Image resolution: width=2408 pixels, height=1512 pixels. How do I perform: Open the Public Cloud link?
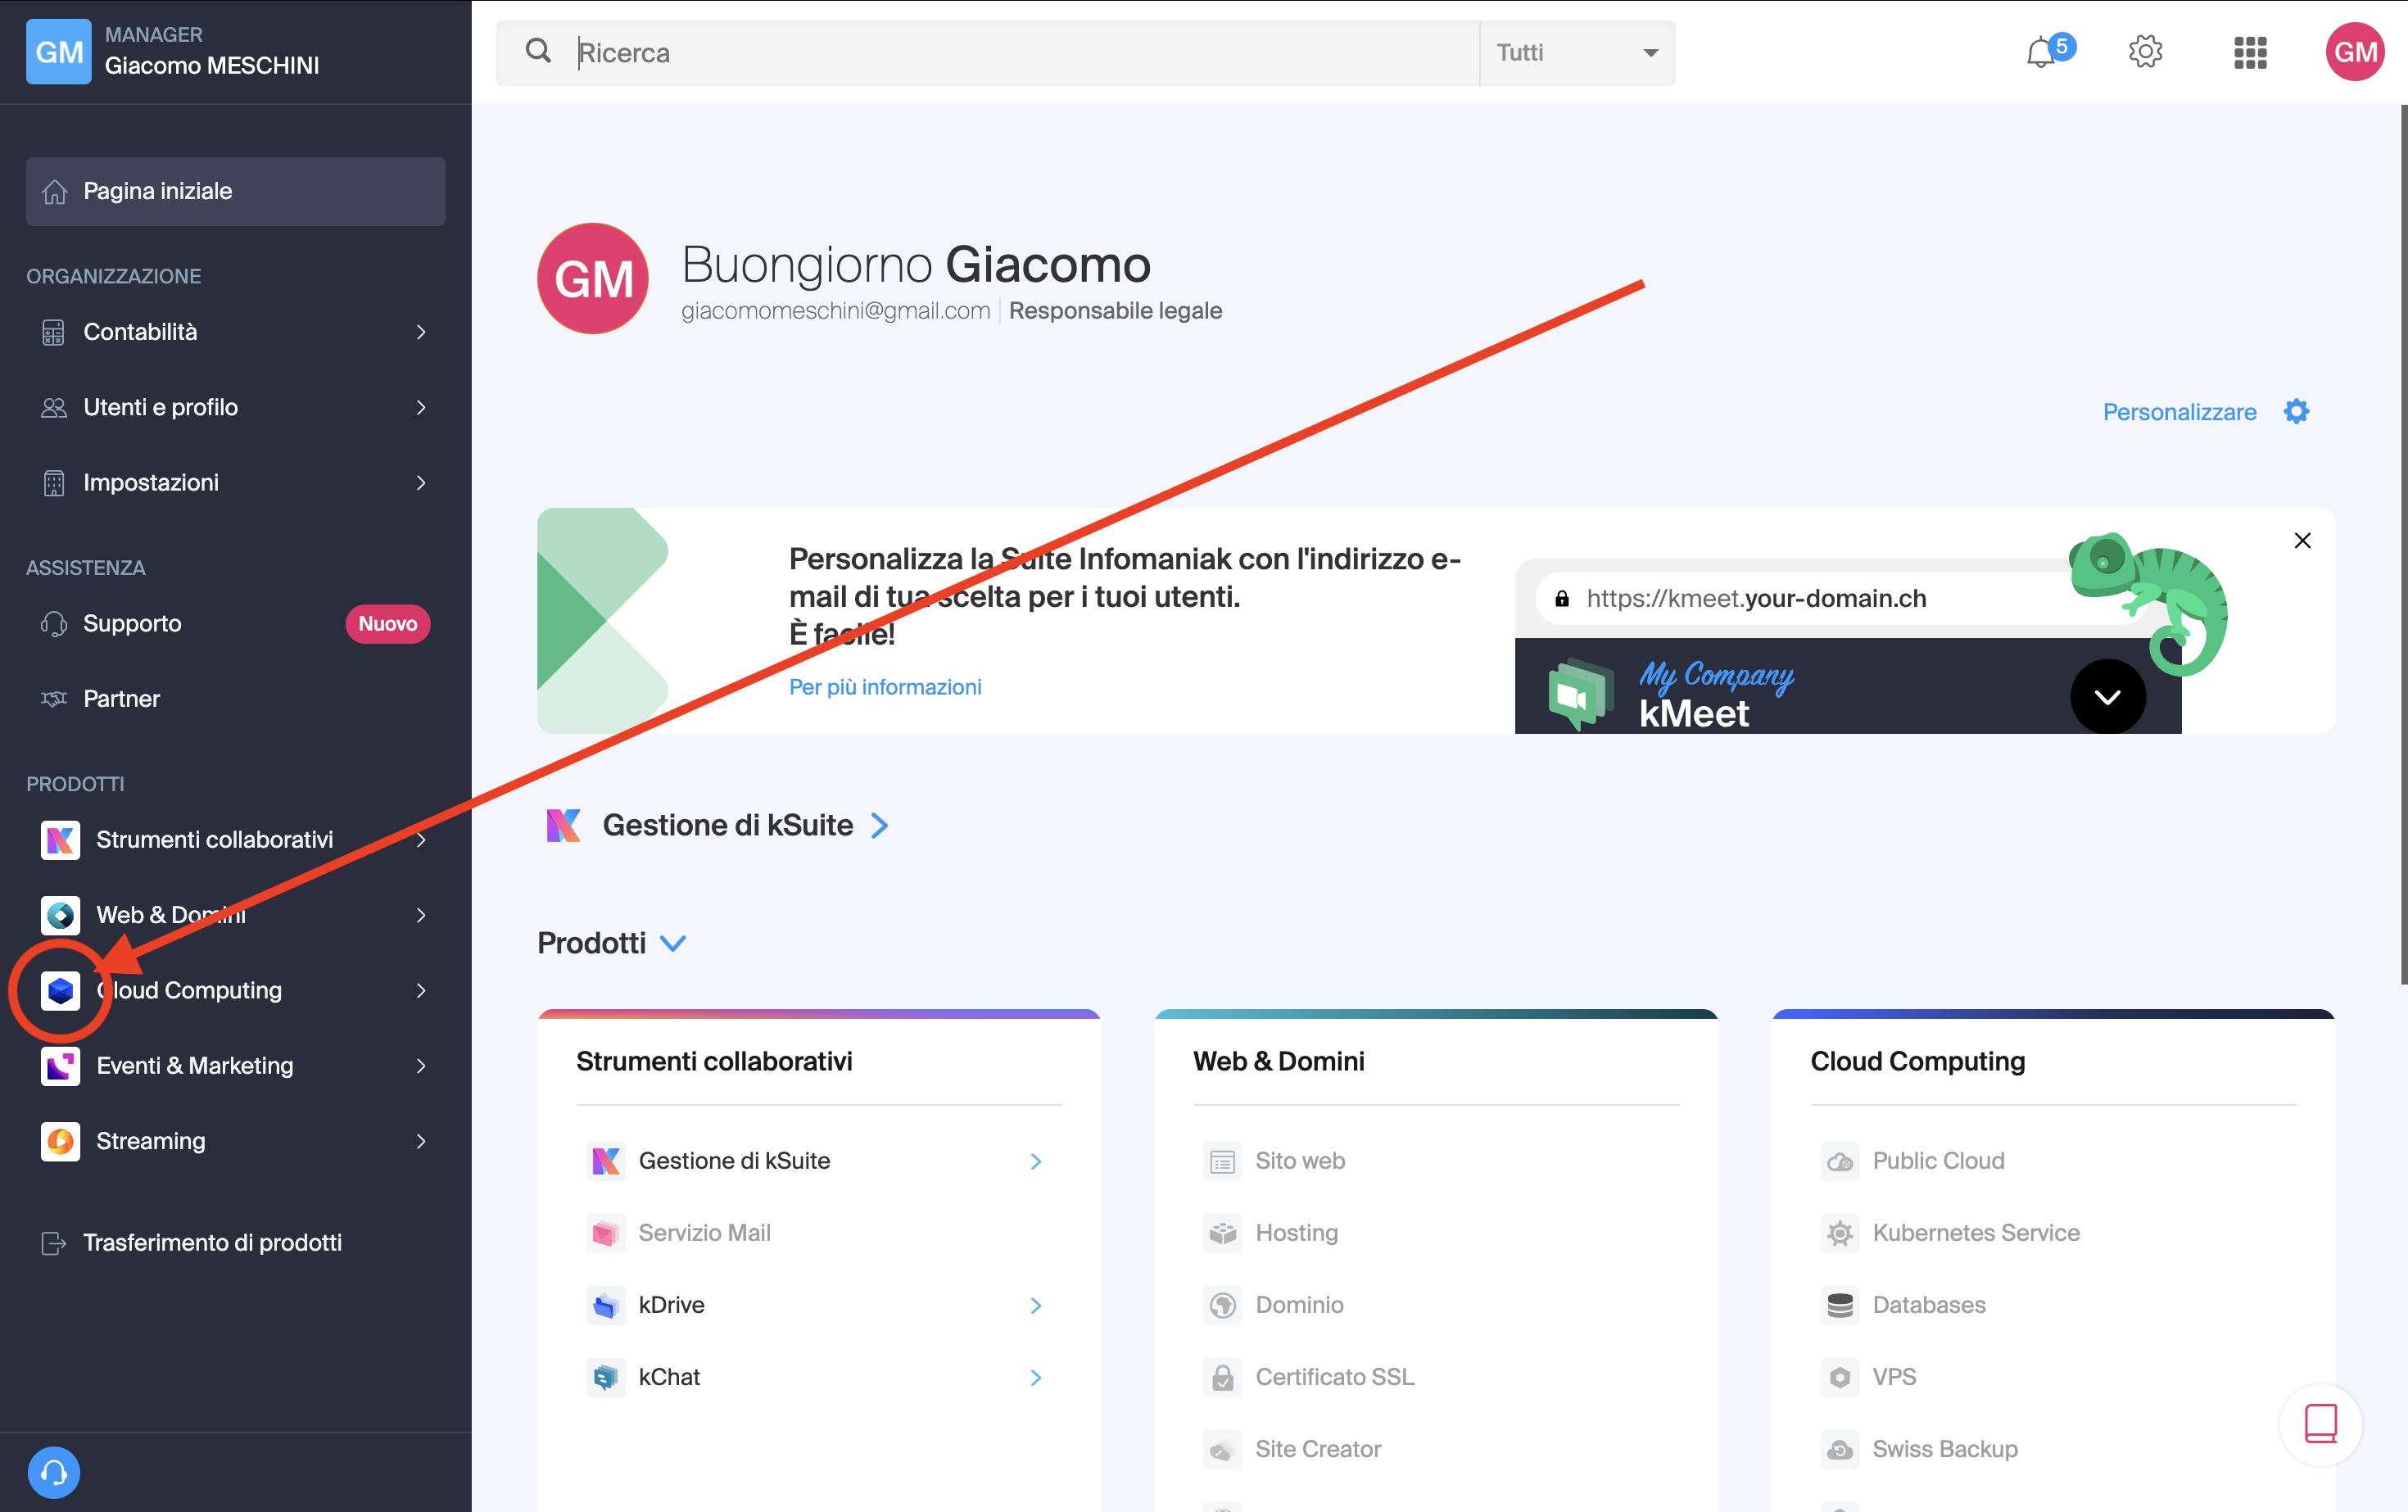coord(1938,1161)
